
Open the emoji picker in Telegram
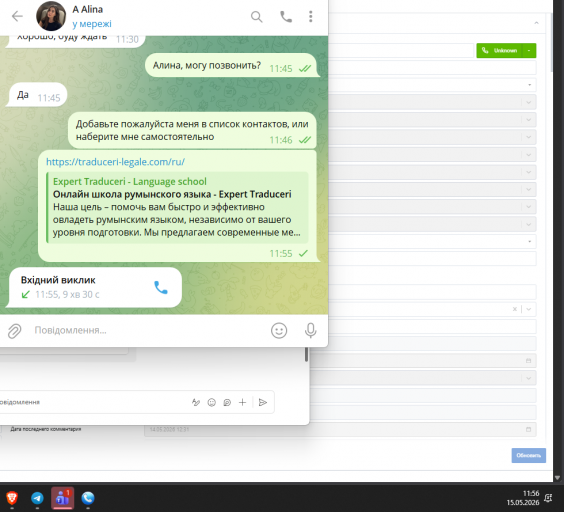click(x=279, y=331)
